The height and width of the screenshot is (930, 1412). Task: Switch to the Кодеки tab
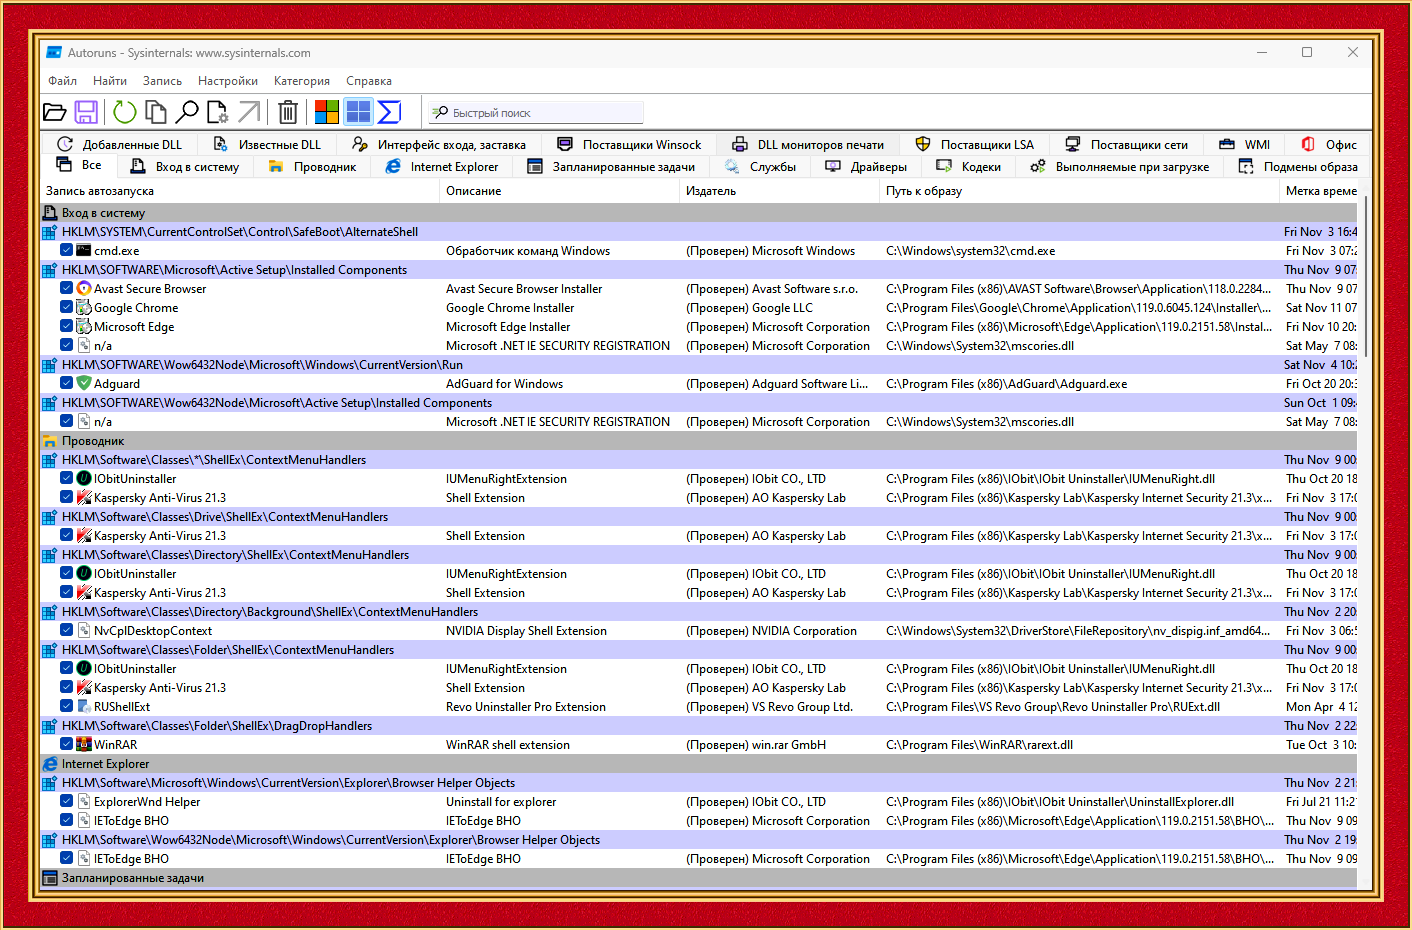[x=968, y=167]
